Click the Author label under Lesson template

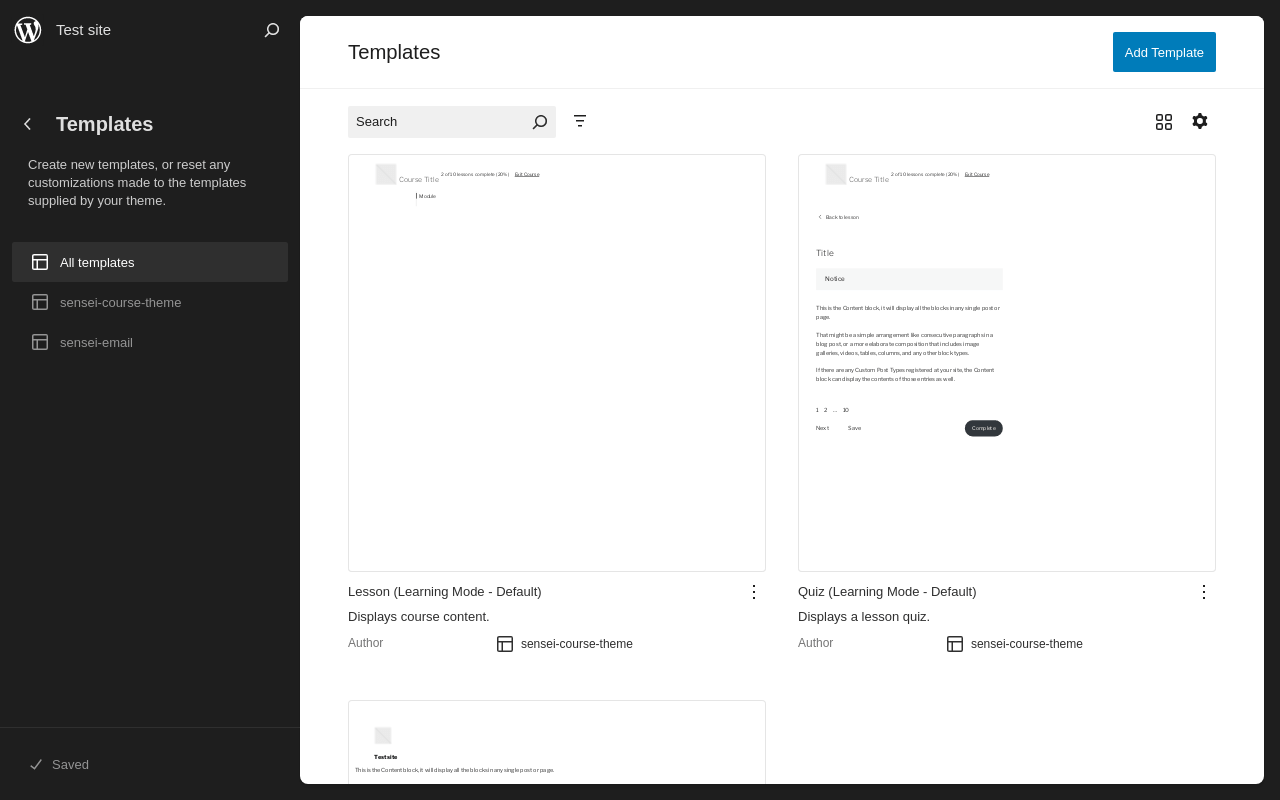click(x=366, y=643)
